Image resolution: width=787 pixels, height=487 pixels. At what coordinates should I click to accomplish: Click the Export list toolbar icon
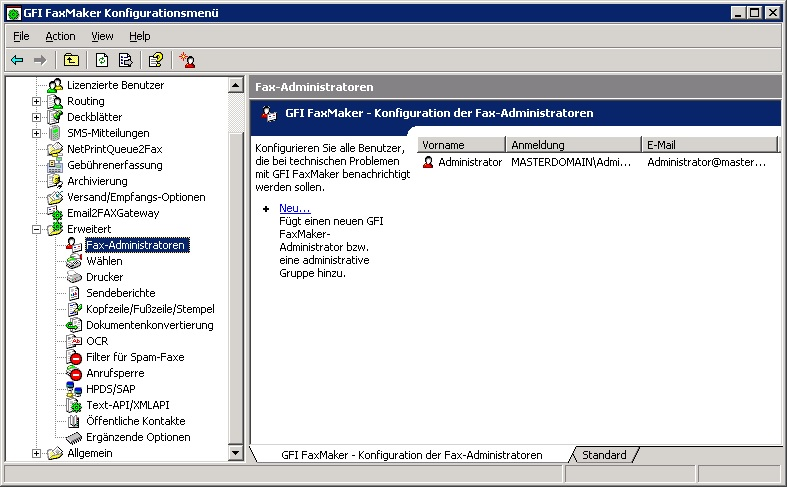point(125,60)
